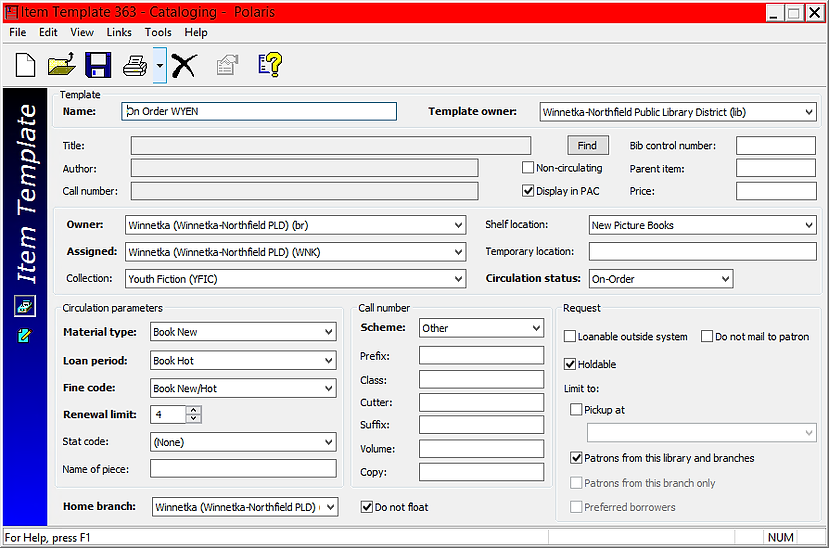Open context help question mark icon

270,65
